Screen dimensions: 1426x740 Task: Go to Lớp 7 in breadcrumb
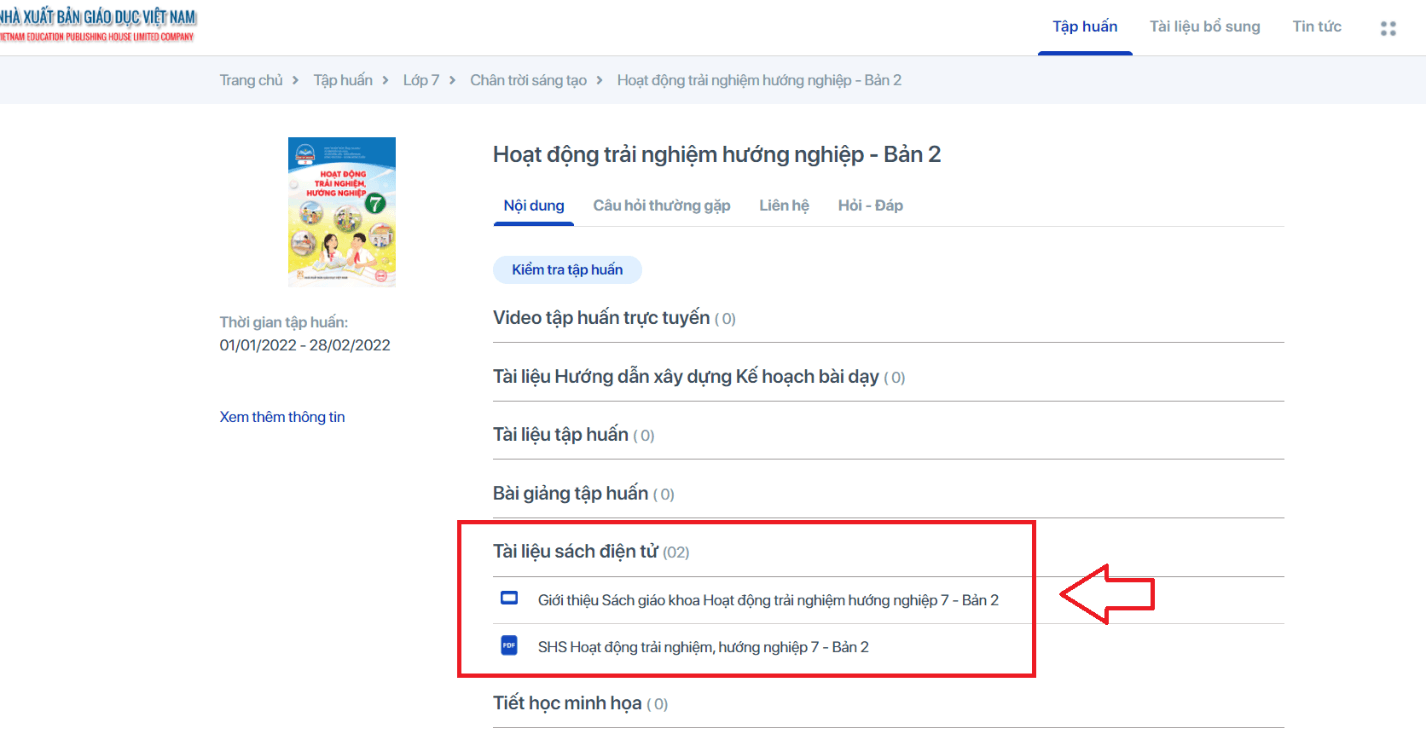click(x=421, y=80)
